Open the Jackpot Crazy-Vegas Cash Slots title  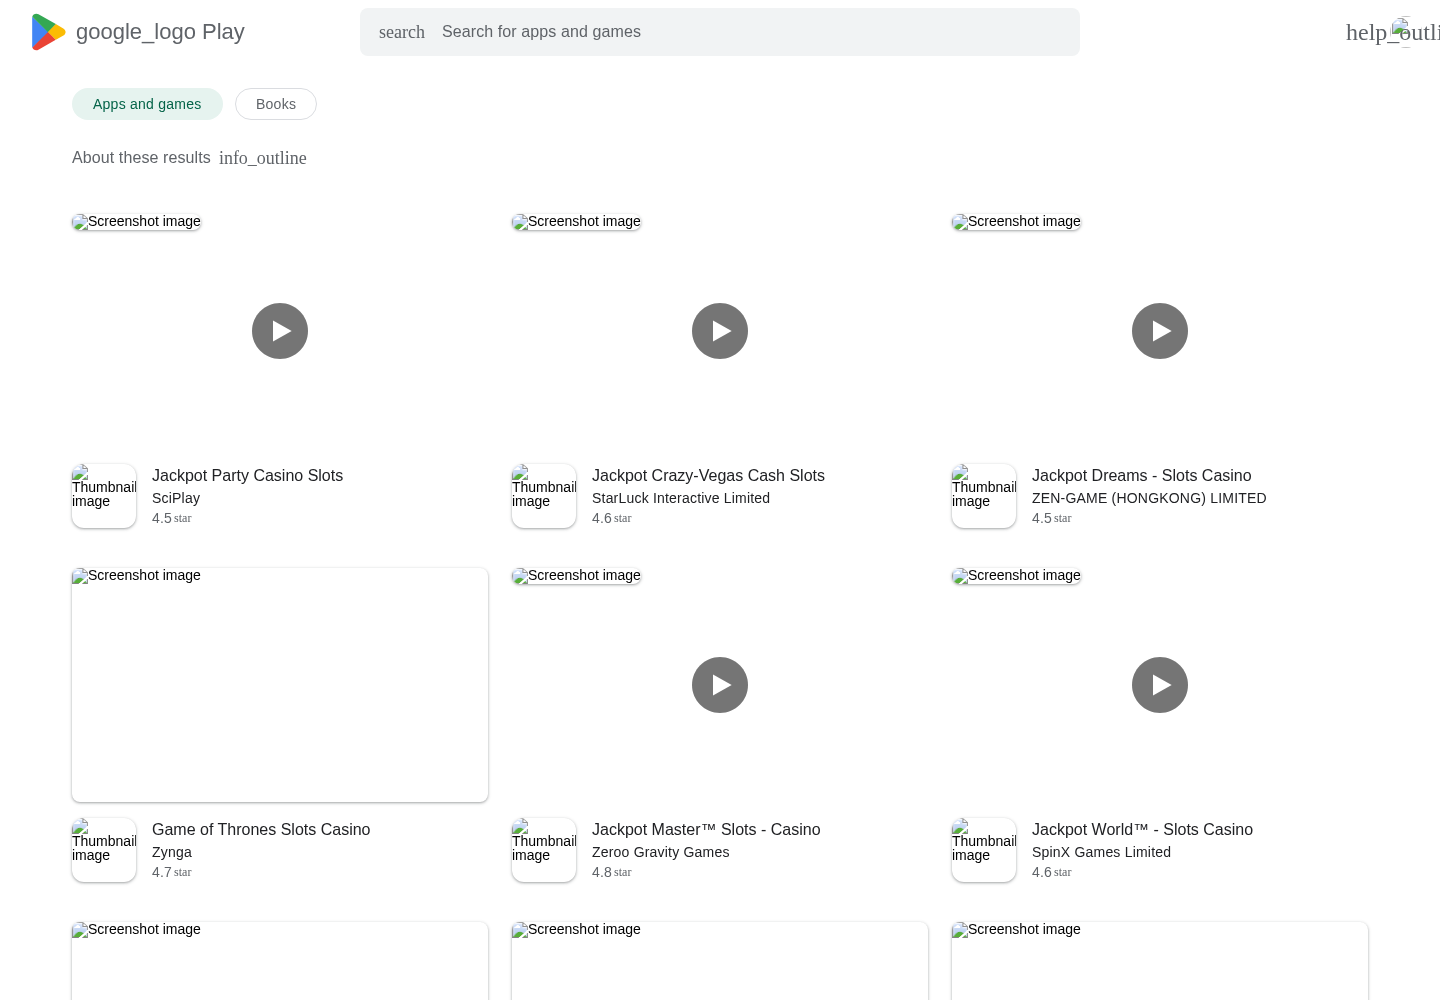coord(708,476)
